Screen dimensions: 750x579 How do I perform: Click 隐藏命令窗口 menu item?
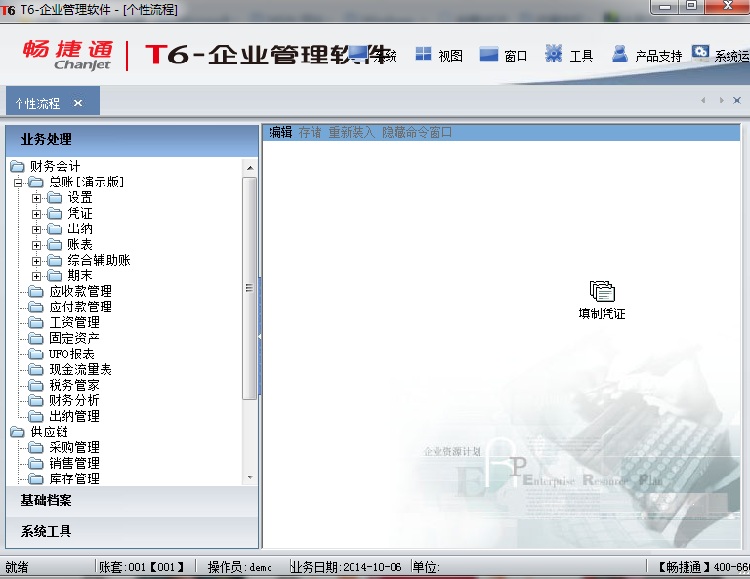(x=417, y=132)
